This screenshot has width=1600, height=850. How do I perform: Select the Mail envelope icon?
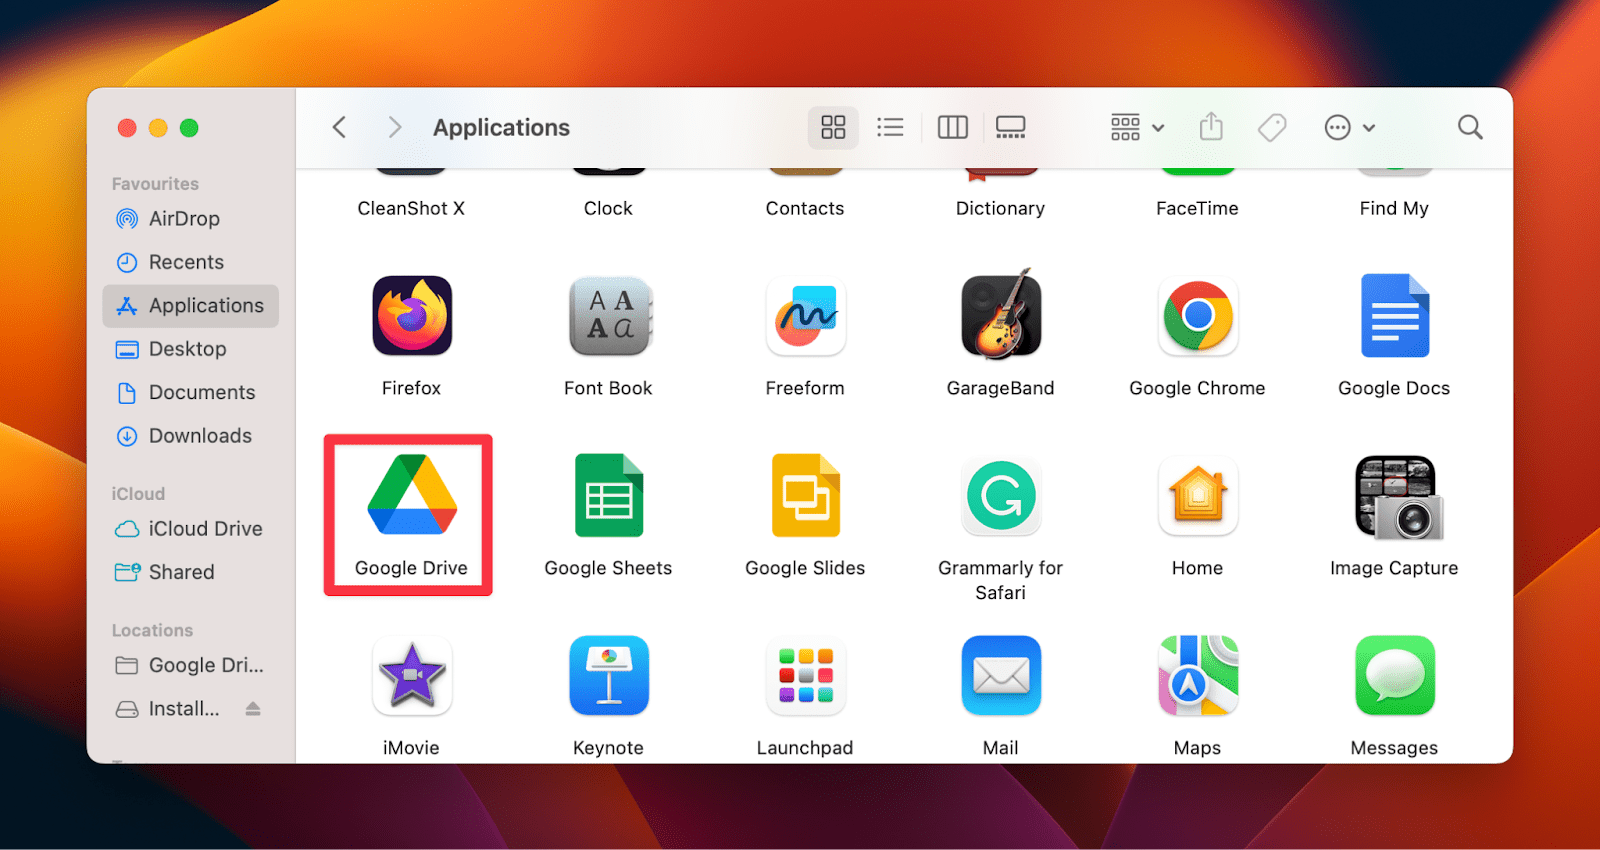(x=1001, y=676)
